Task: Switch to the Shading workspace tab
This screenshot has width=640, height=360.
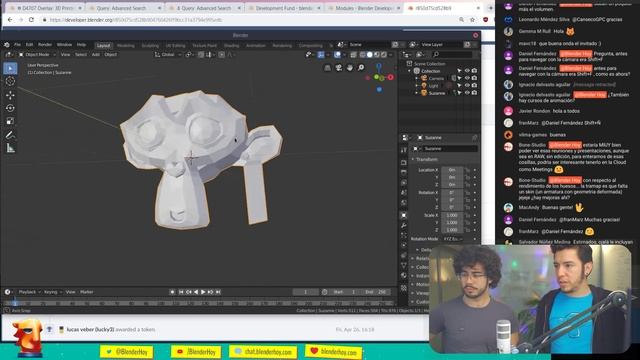Action: [231, 46]
